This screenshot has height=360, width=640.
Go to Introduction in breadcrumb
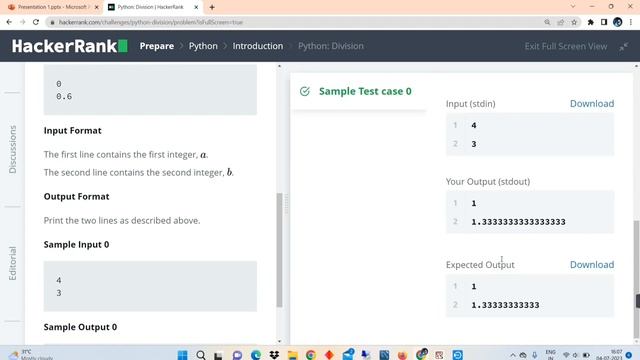coord(258,46)
